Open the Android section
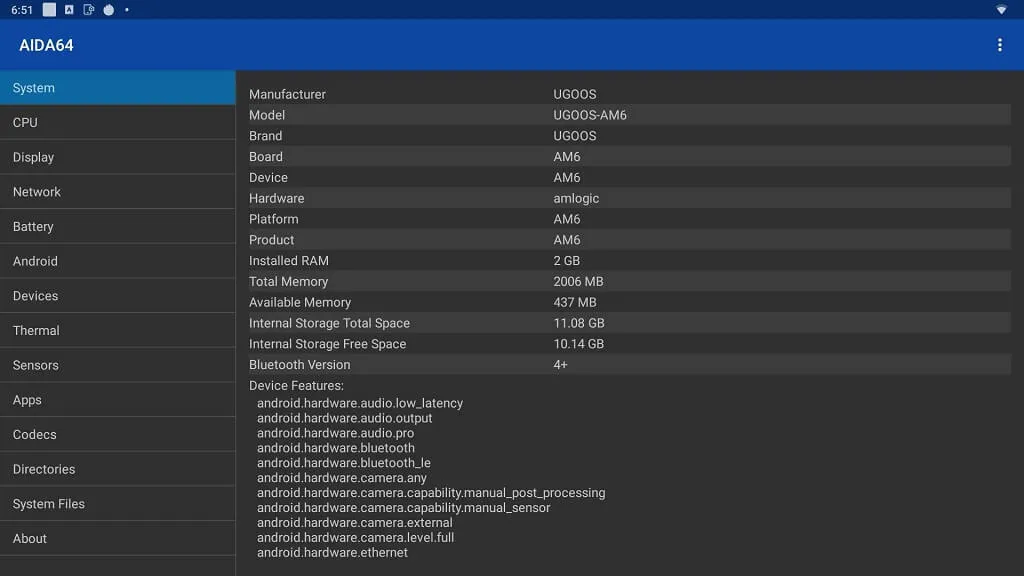1024x576 pixels. point(117,261)
